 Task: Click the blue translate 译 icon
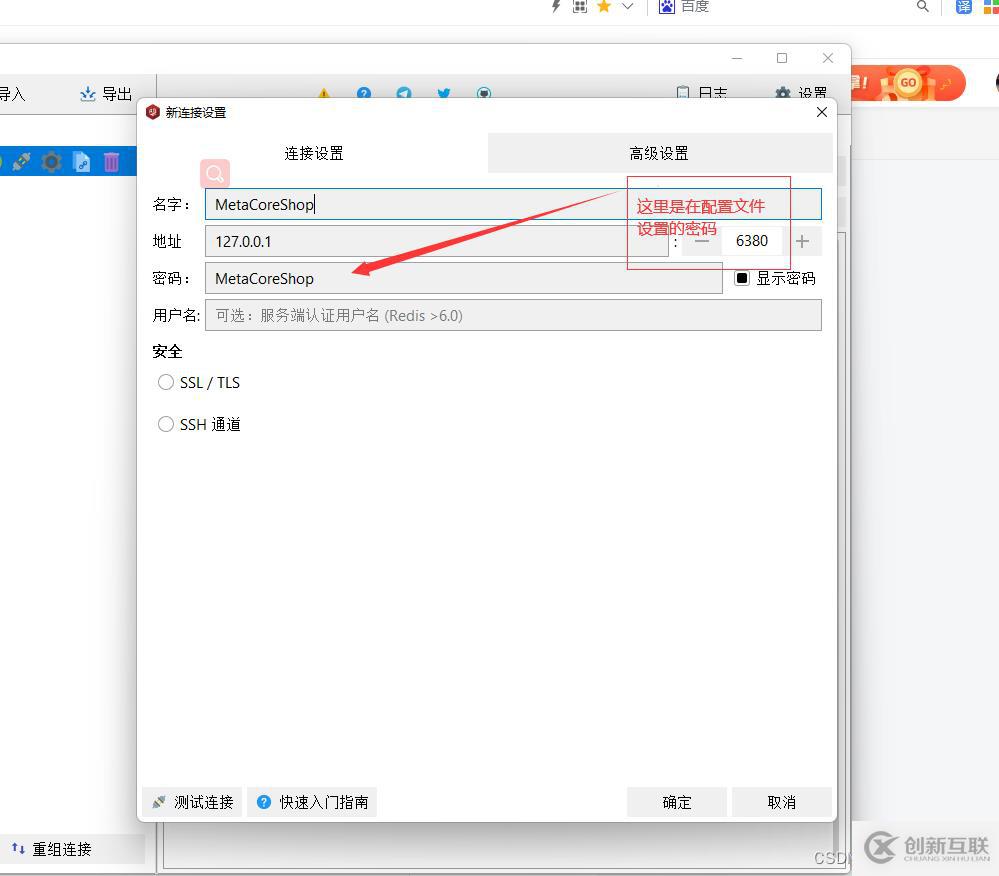[963, 6]
